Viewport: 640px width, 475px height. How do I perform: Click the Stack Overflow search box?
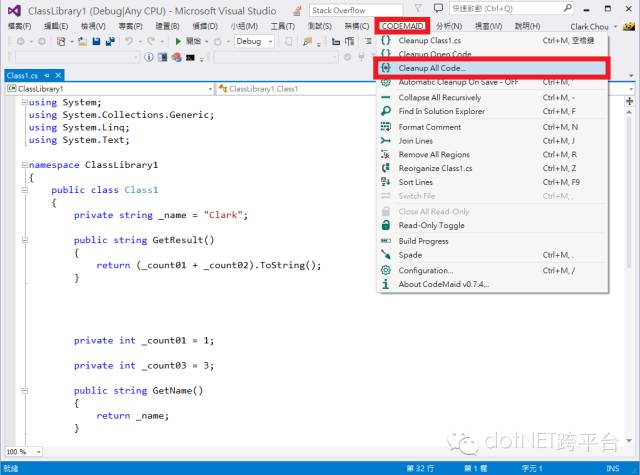(356, 10)
